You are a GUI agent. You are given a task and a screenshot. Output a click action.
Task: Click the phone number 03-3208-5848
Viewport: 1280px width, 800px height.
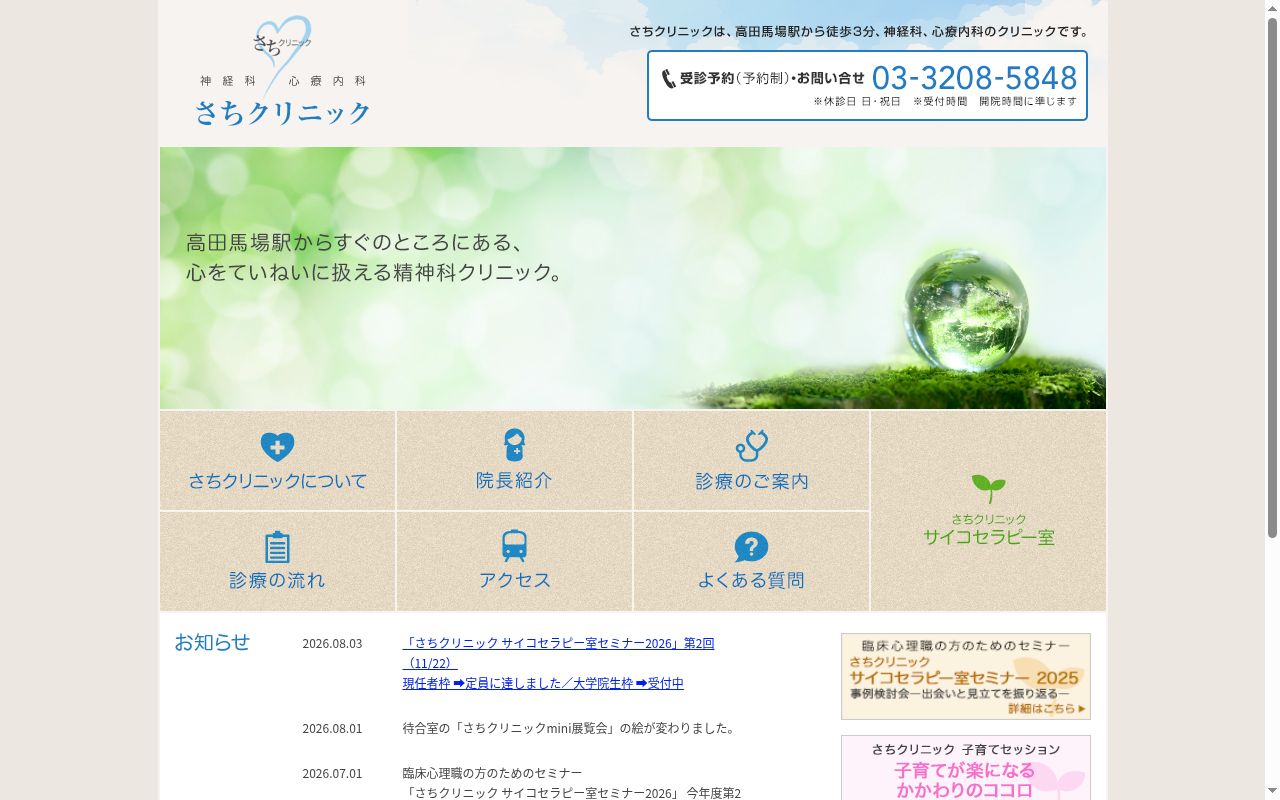pyautogui.click(x=975, y=78)
